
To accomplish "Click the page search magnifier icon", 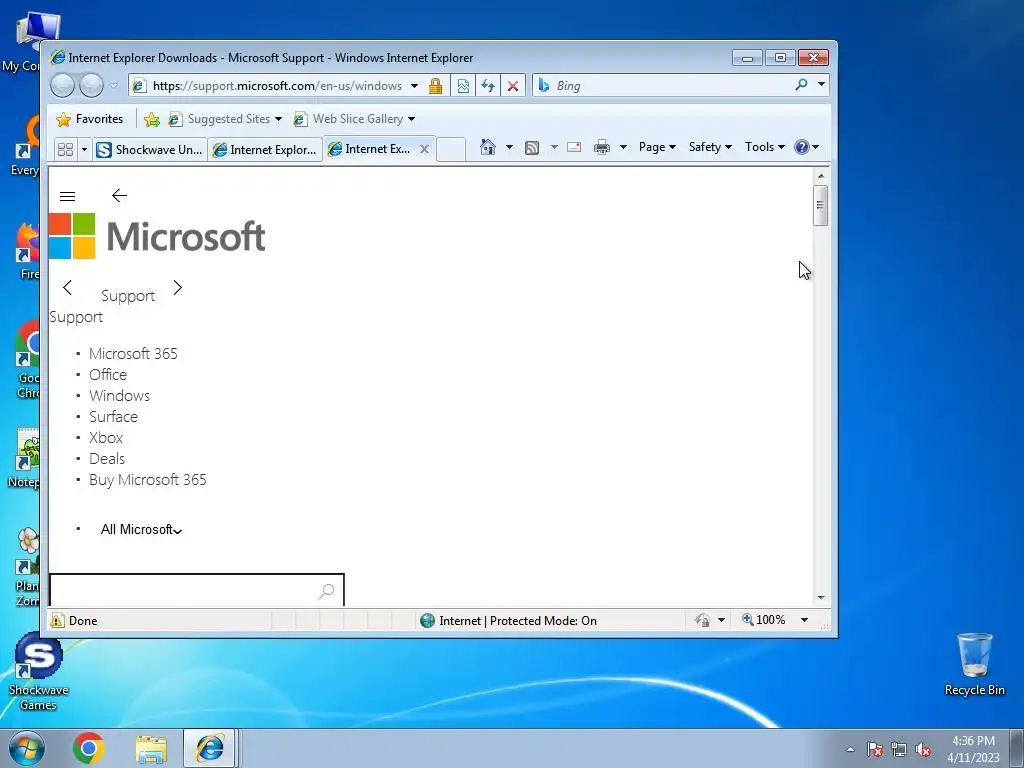I will [327, 591].
